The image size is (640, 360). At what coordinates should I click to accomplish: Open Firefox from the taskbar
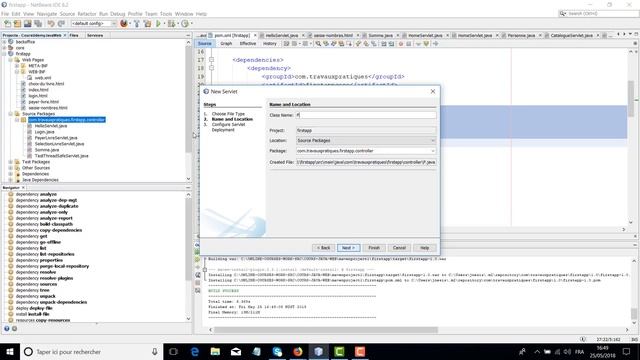click(x=298, y=351)
